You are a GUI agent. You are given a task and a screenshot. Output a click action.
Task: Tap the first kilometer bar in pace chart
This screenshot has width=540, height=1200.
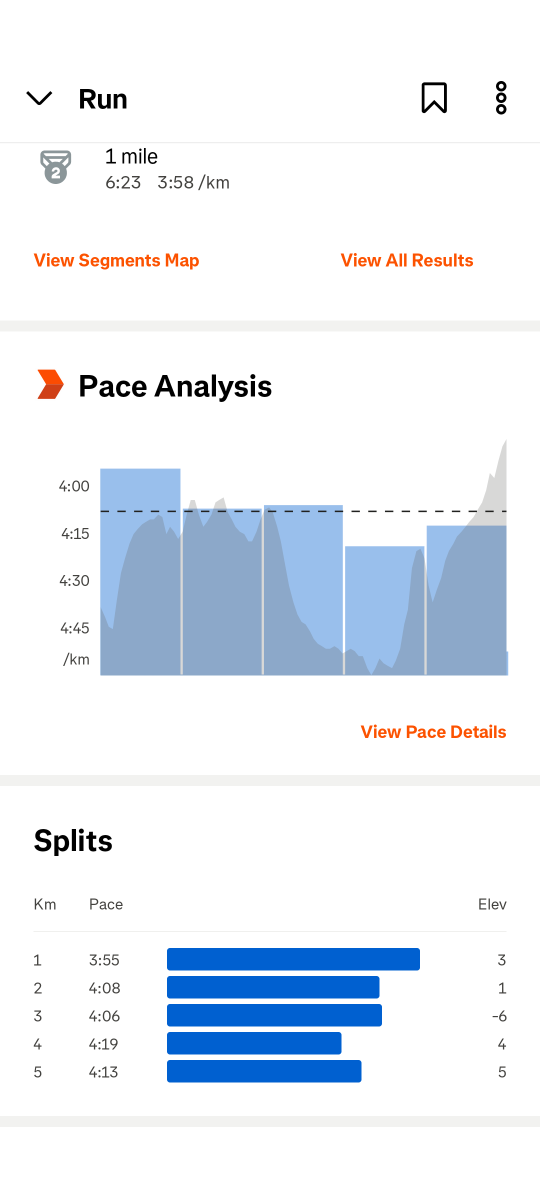pos(140,571)
